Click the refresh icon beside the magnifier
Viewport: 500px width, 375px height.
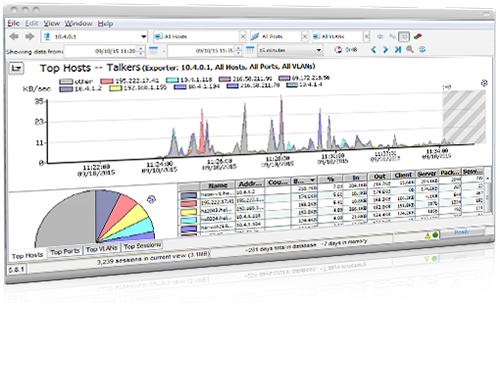(422, 50)
